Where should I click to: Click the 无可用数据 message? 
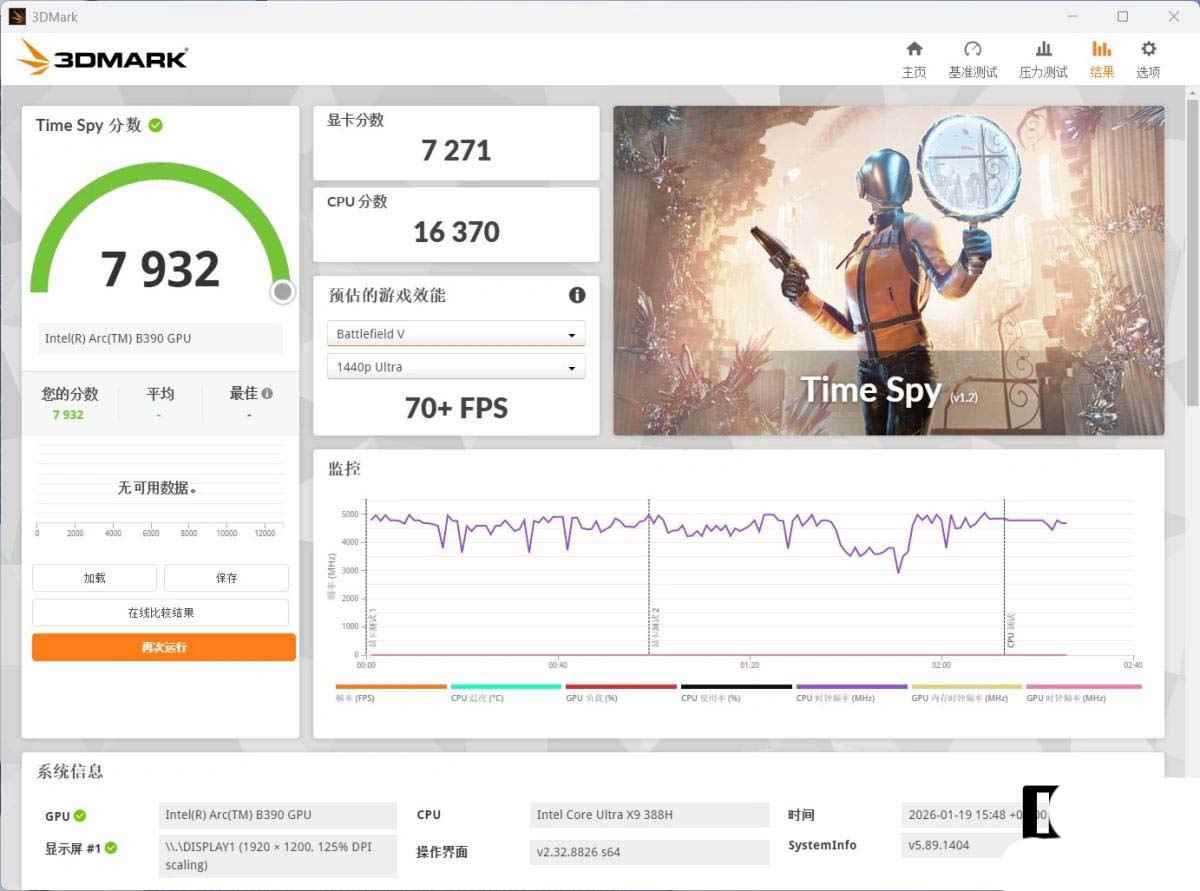pos(157,488)
